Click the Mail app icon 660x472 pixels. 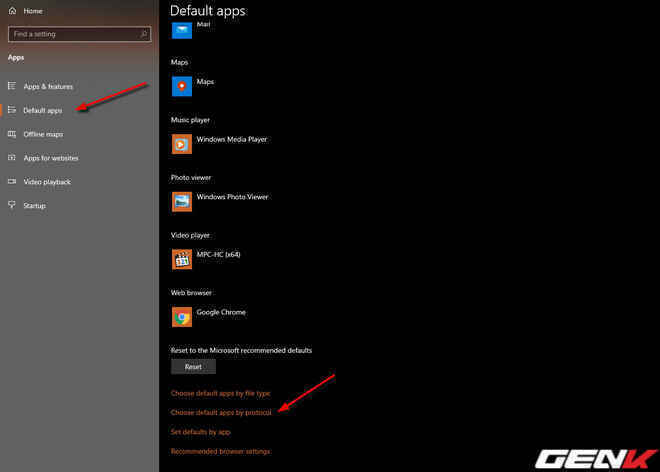tap(182, 29)
